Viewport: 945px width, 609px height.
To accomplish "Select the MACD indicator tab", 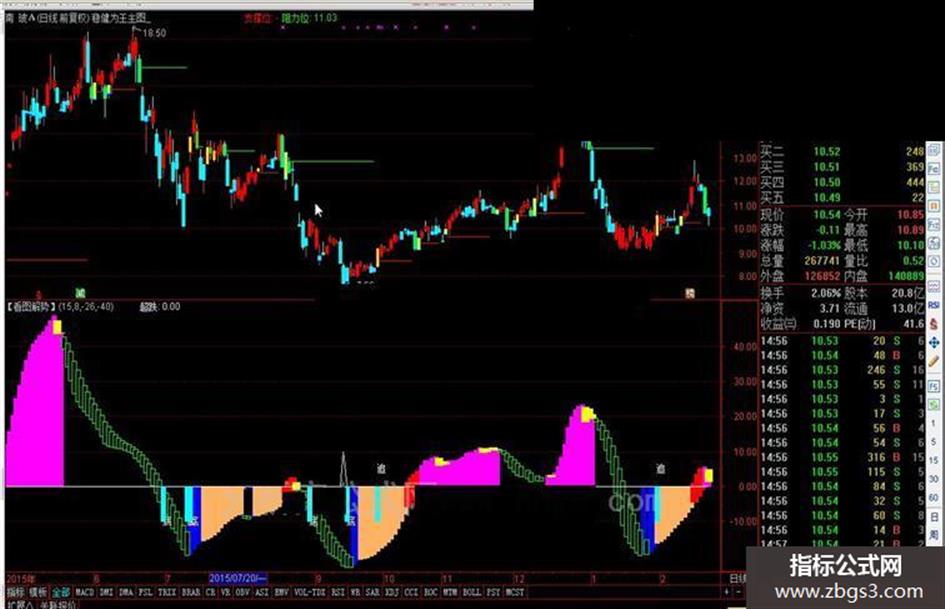I will [85, 593].
